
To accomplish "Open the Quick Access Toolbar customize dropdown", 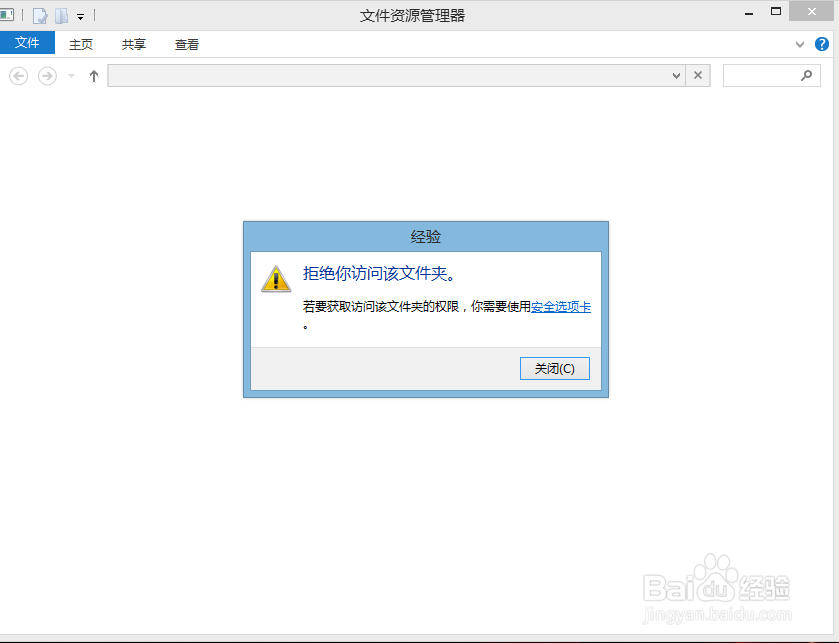I will pyautogui.click(x=80, y=15).
